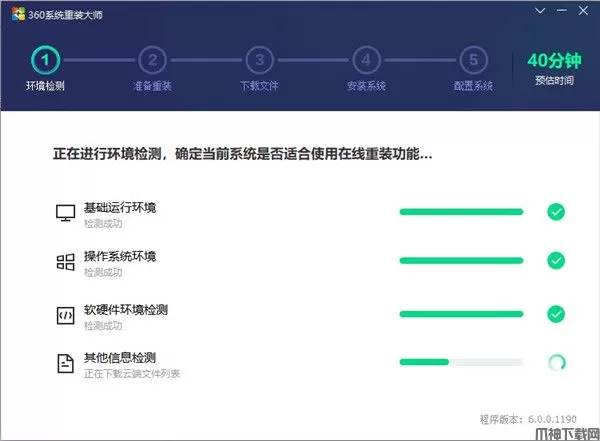Click the 正在下载云端文件列表 status text

click(x=132, y=374)
